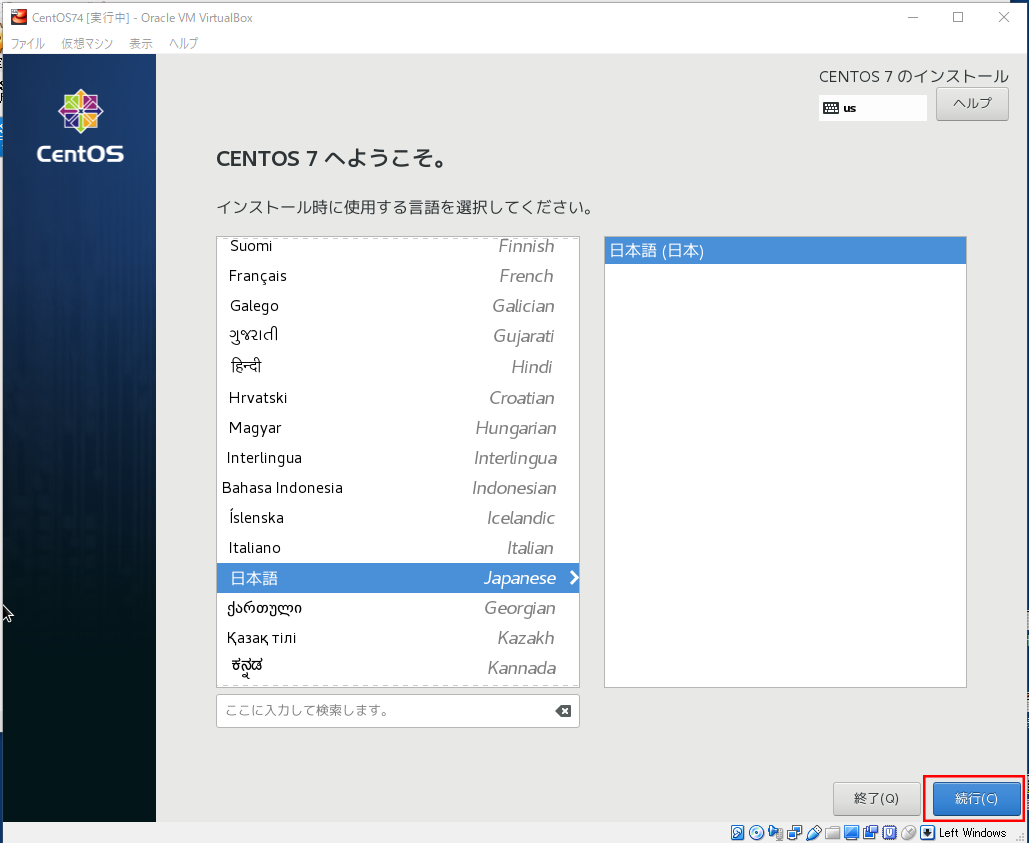1029x843 pixels.
Task: Click the mouse integration icon in status bar
Action: [x=908, y=833]
